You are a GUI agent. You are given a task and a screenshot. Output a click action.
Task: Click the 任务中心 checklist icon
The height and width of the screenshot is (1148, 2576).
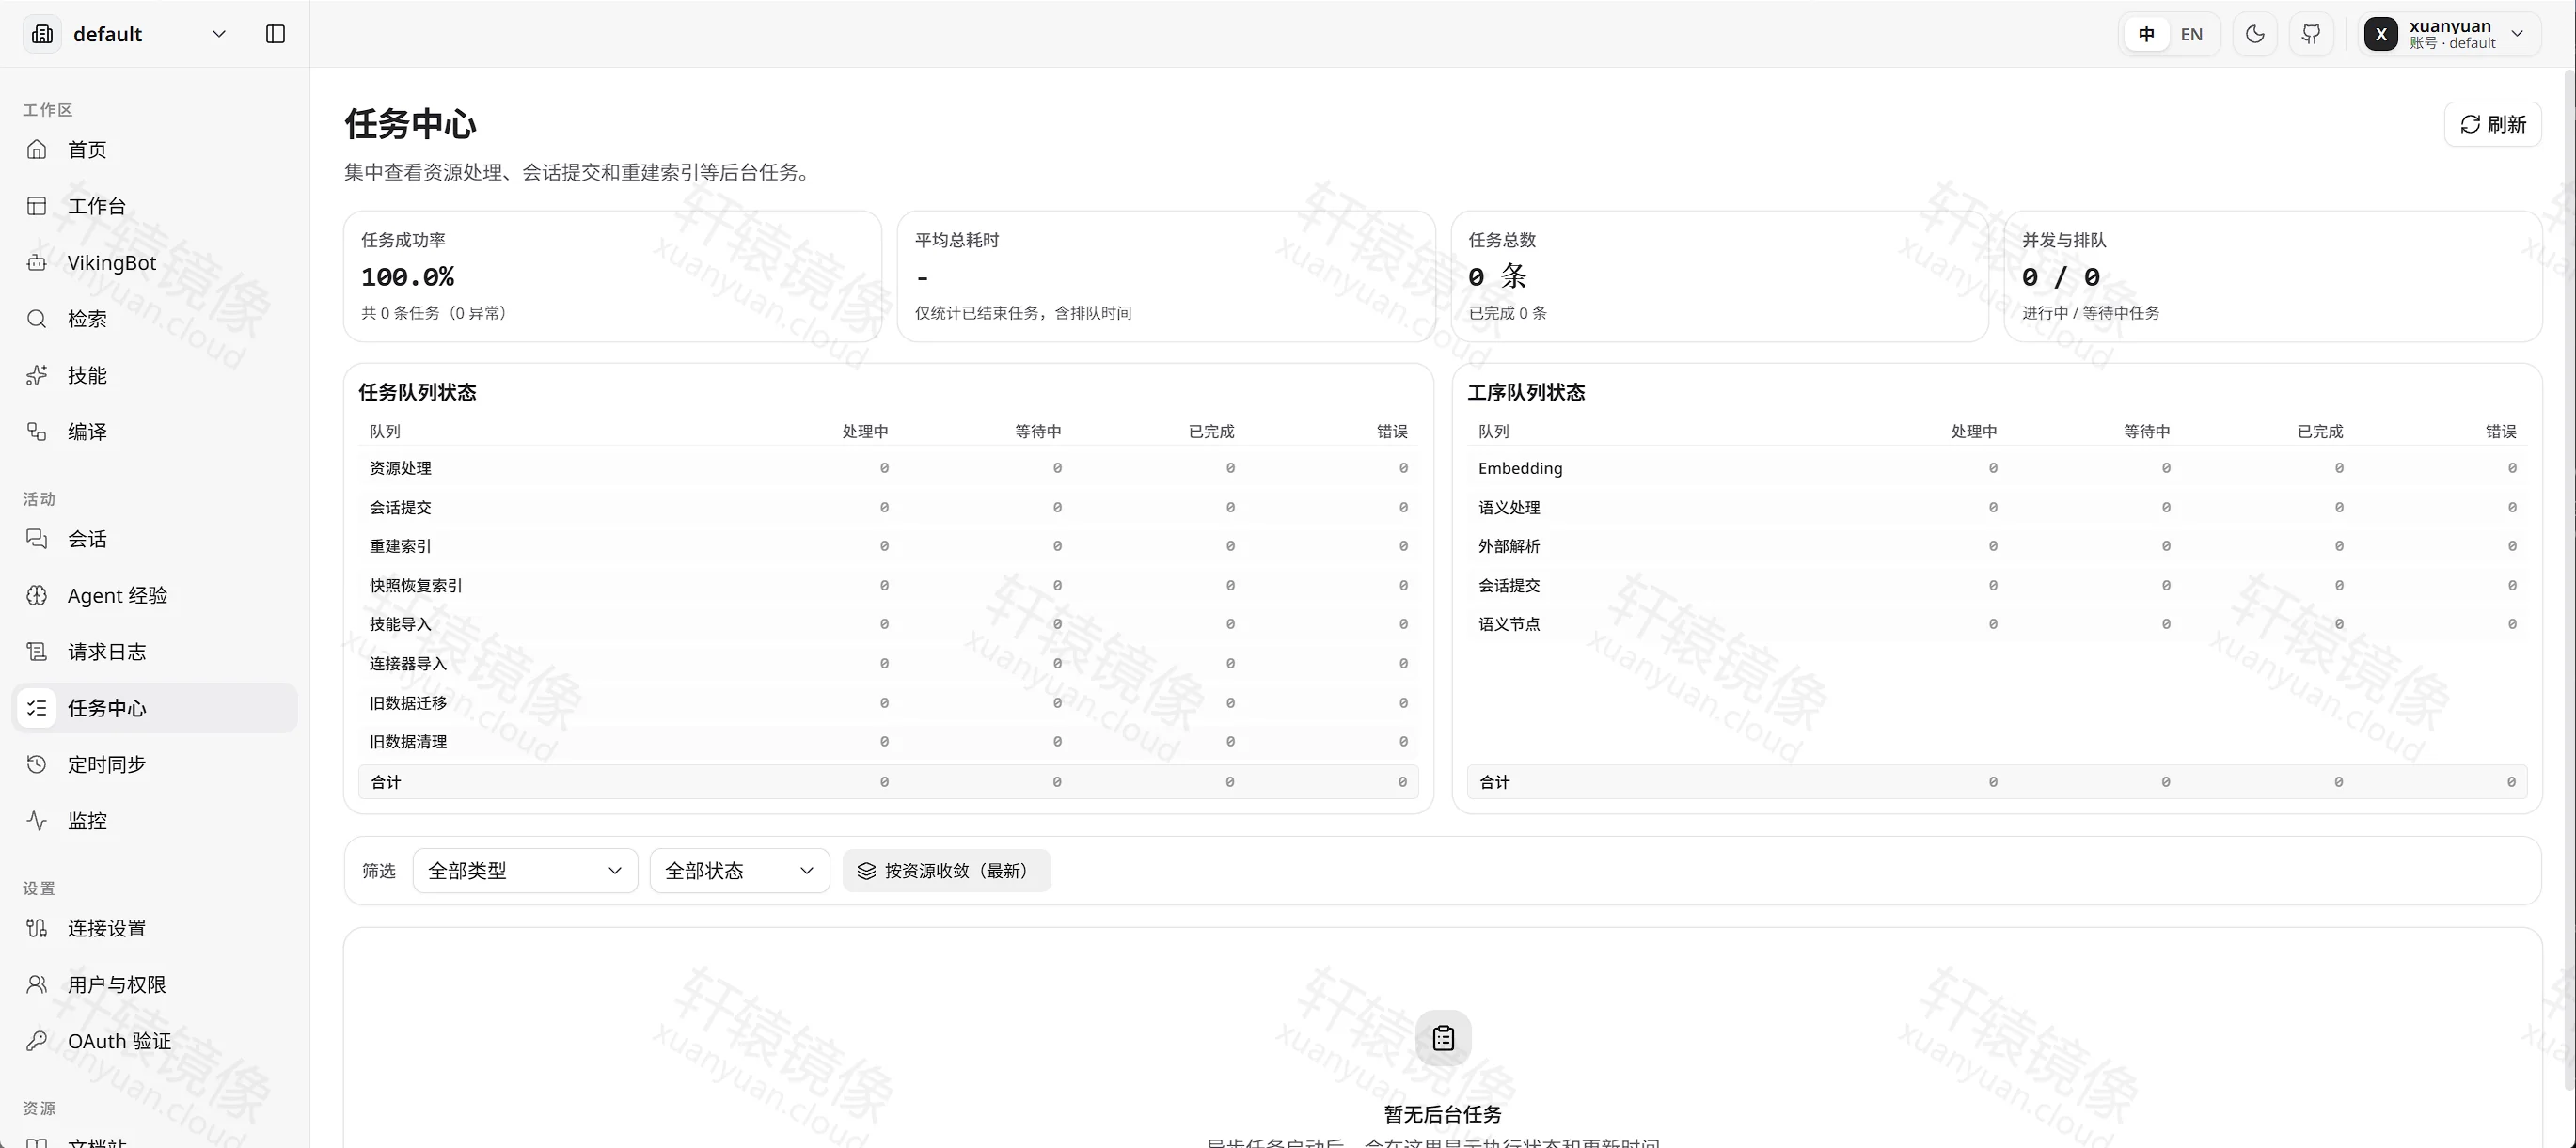tap(37, 708)
